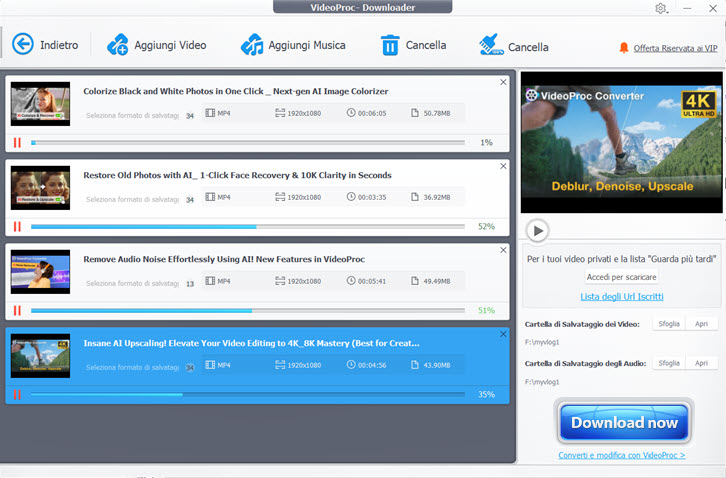726x478 pixels.
Task: Click Apri for video save folder
Action: coord(701,324)
